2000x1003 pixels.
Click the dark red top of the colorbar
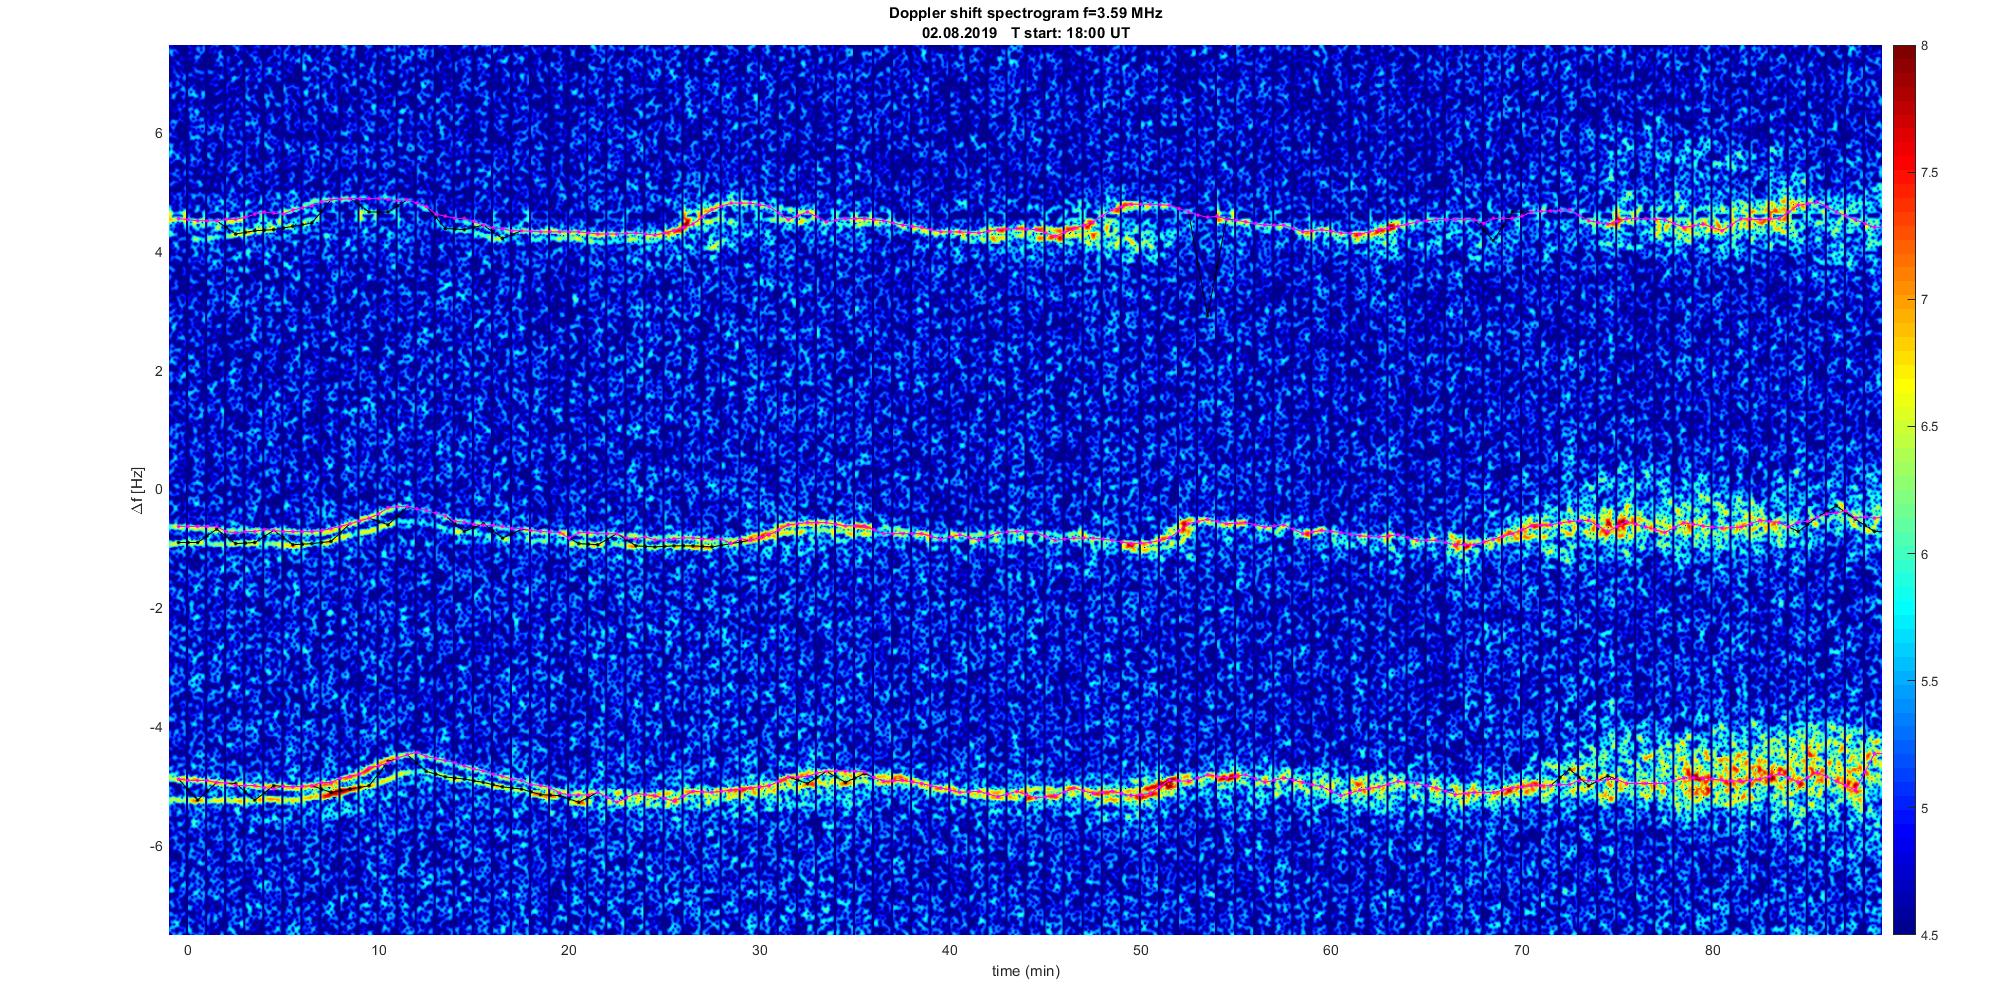pos(1903,60)
